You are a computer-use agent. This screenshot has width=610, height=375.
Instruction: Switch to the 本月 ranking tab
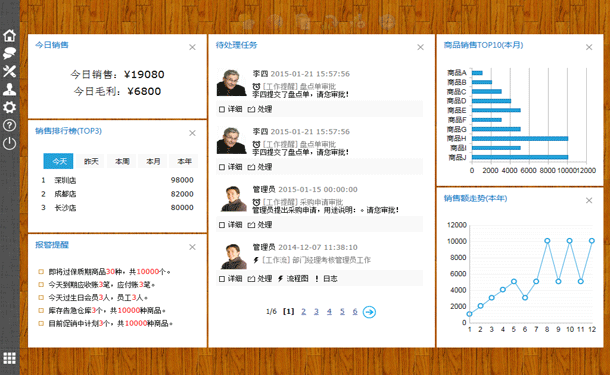coord(153,161)
